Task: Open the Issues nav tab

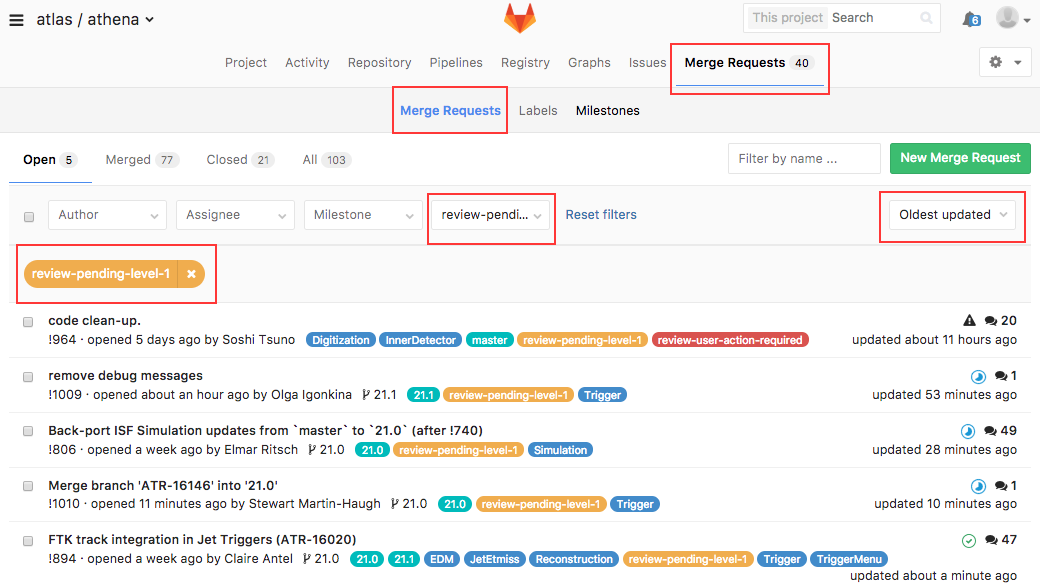Action: click(x=647, y=62)
